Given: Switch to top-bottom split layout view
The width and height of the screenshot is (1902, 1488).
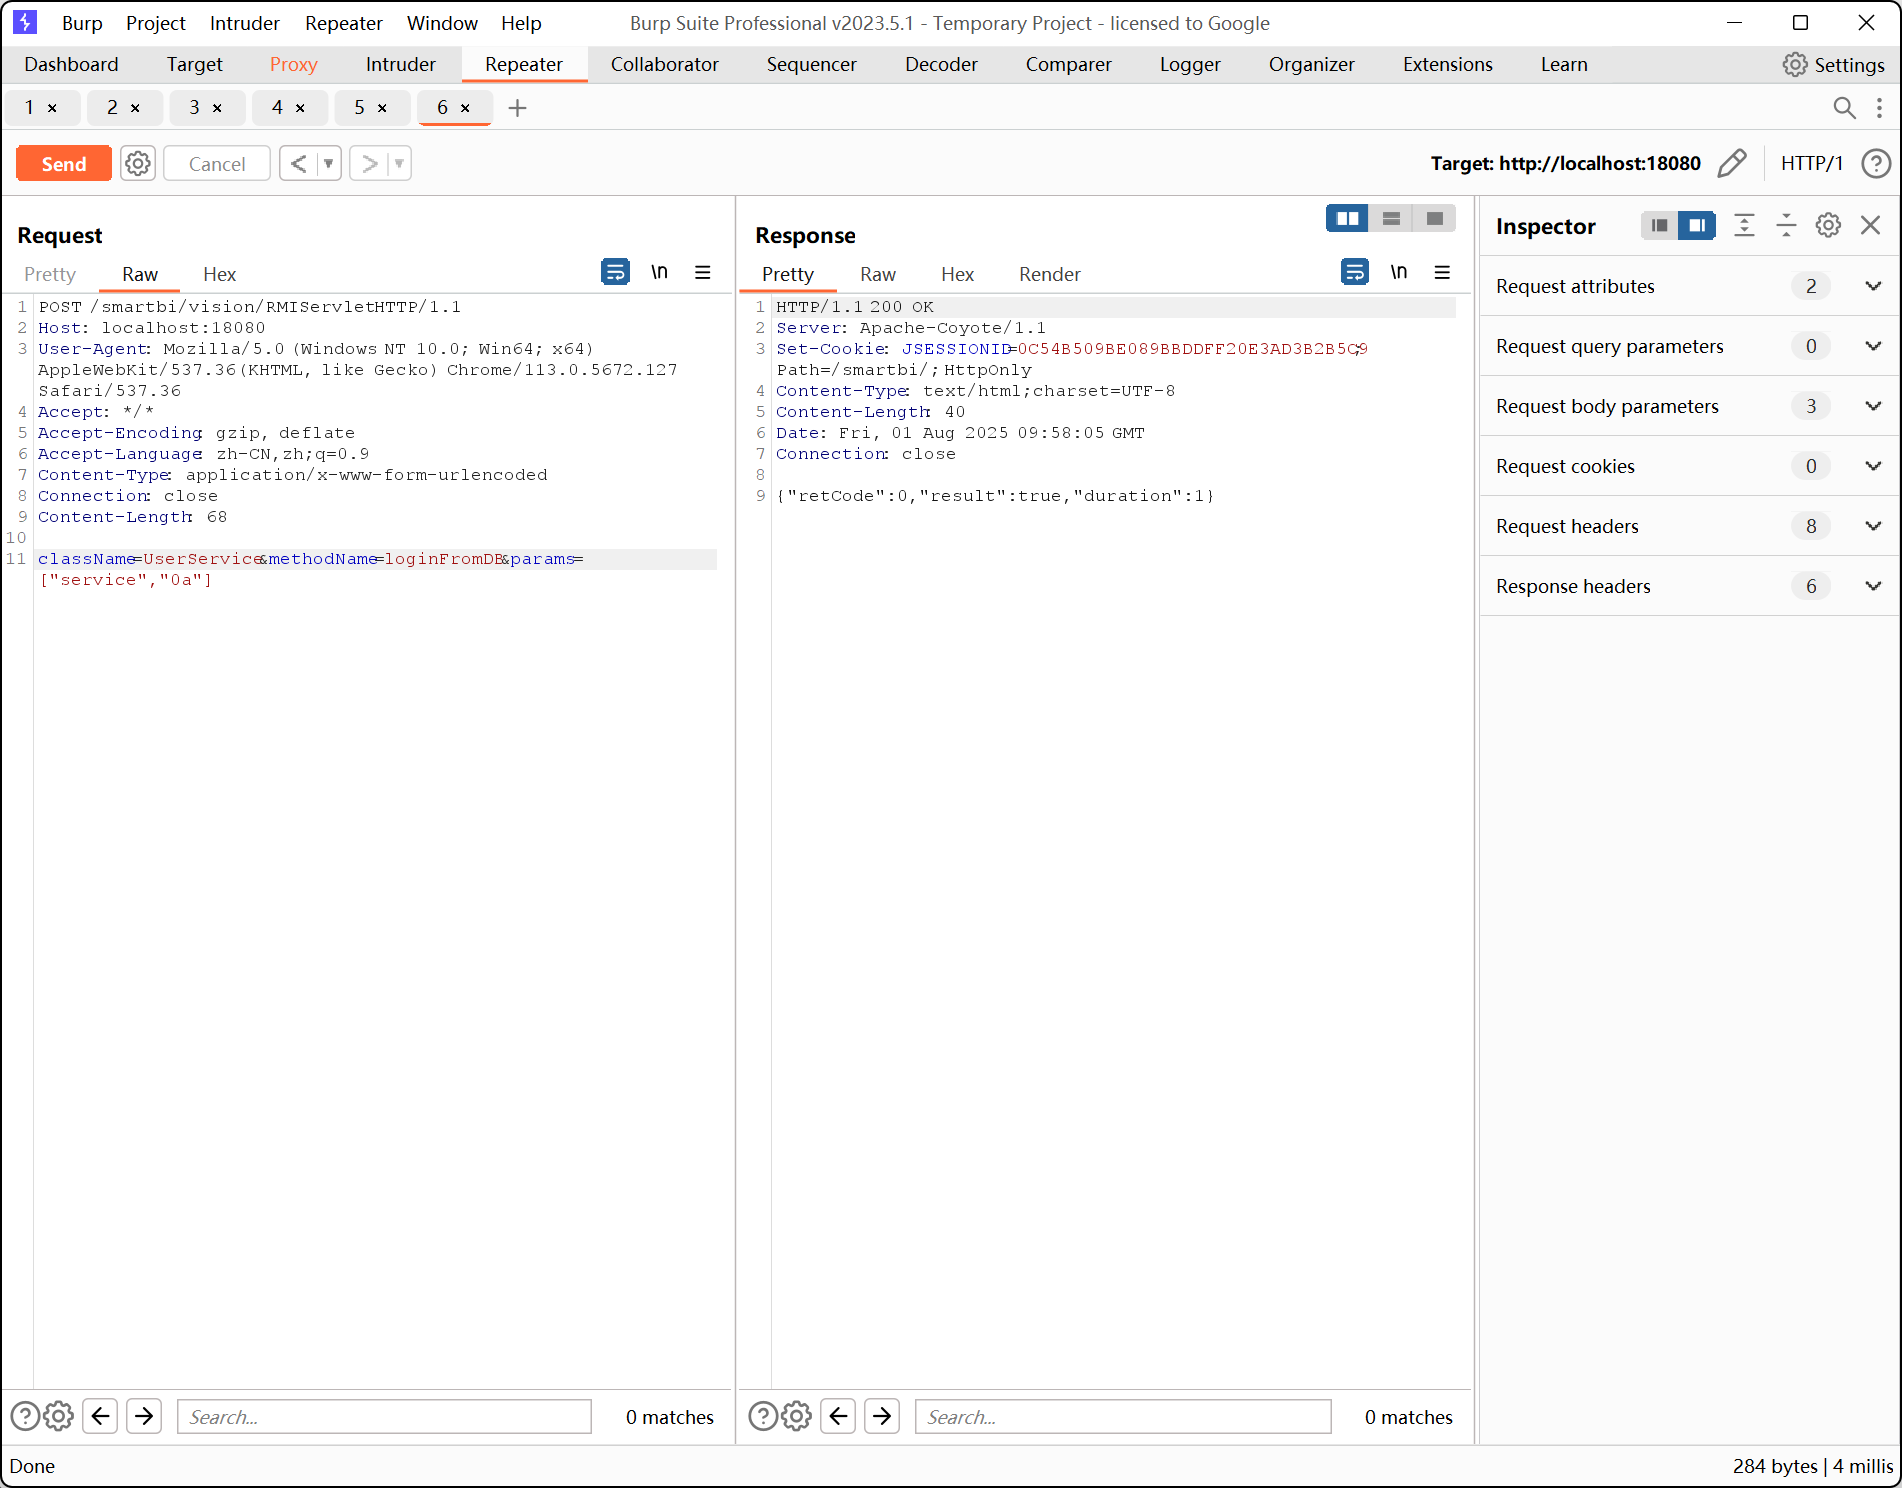Looking at the screenshot, I should tap(1391, 218).
